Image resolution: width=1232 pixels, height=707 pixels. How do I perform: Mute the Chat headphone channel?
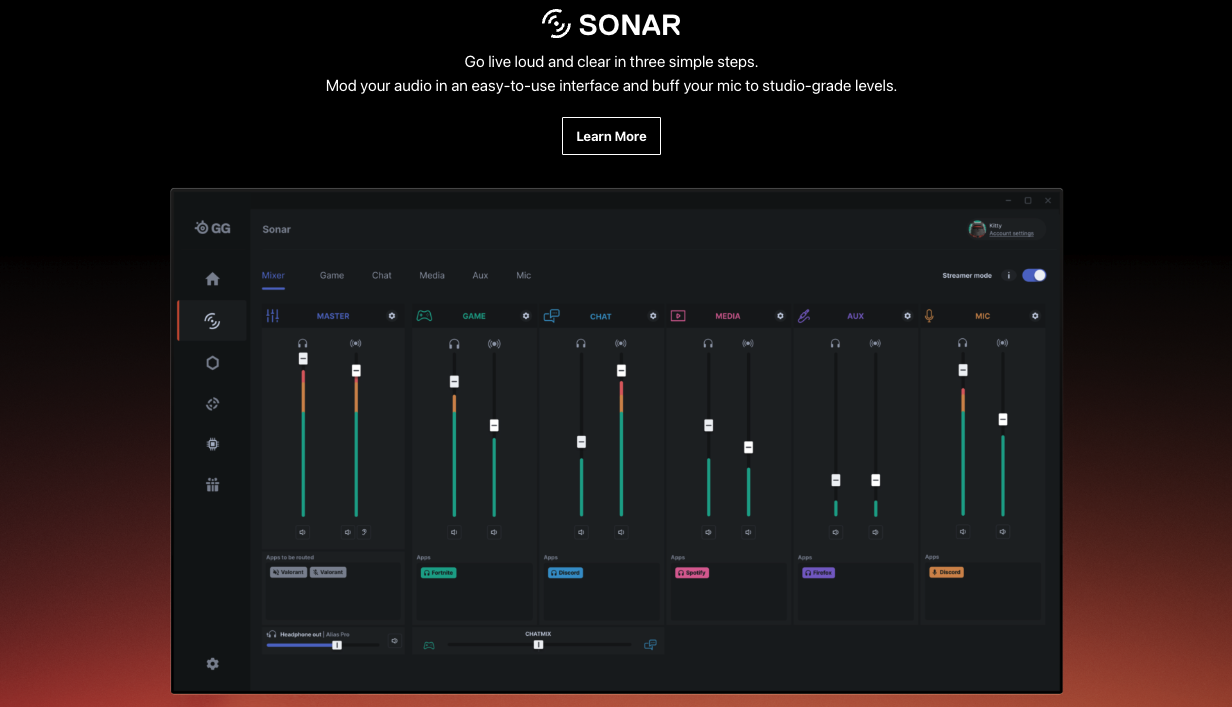tap(581, 532)
